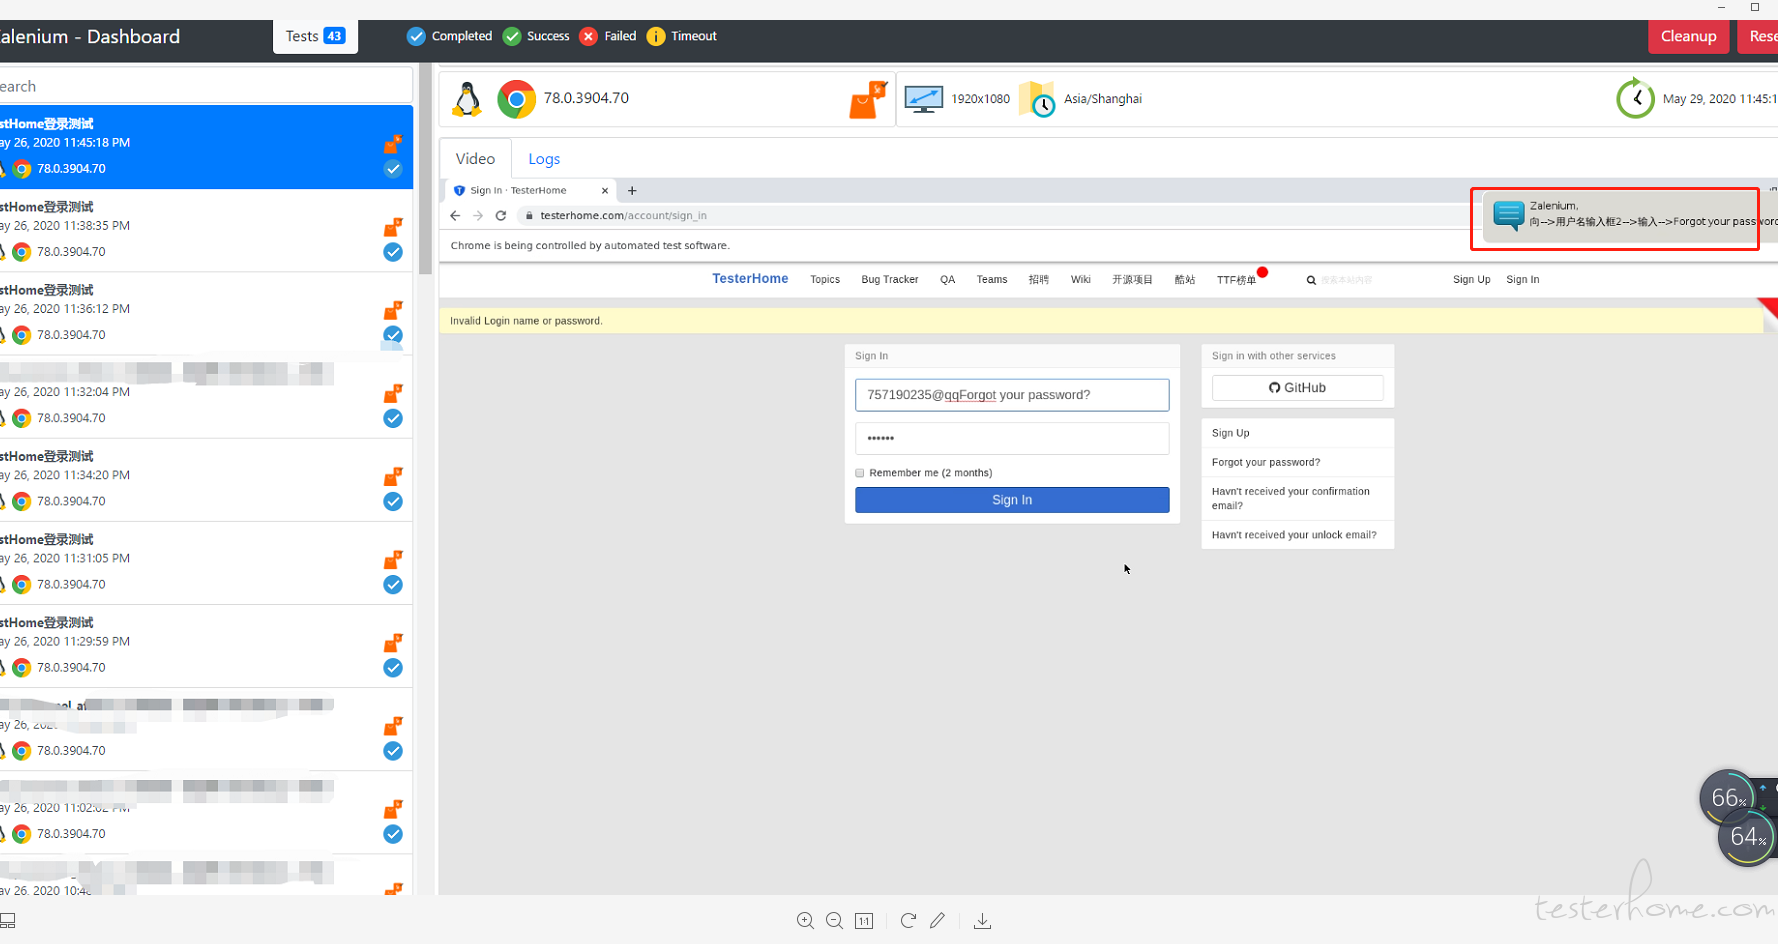Click the 1:1 actual size icon
The image size is (1778, 944).
click(864, 921)
